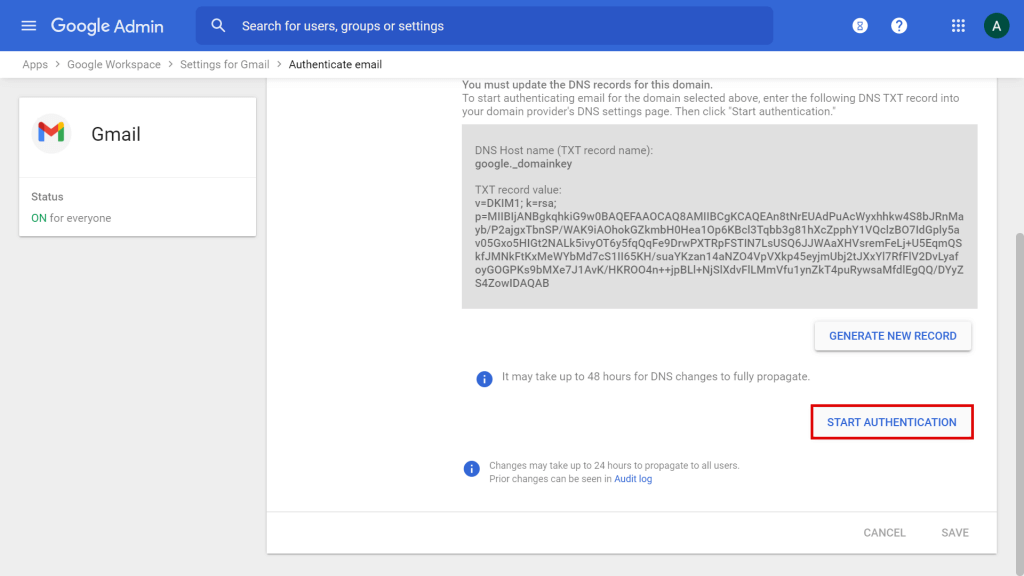Open the Google apps grid launcher
The image size is (1024, 576).
click(x=958, y=25)
